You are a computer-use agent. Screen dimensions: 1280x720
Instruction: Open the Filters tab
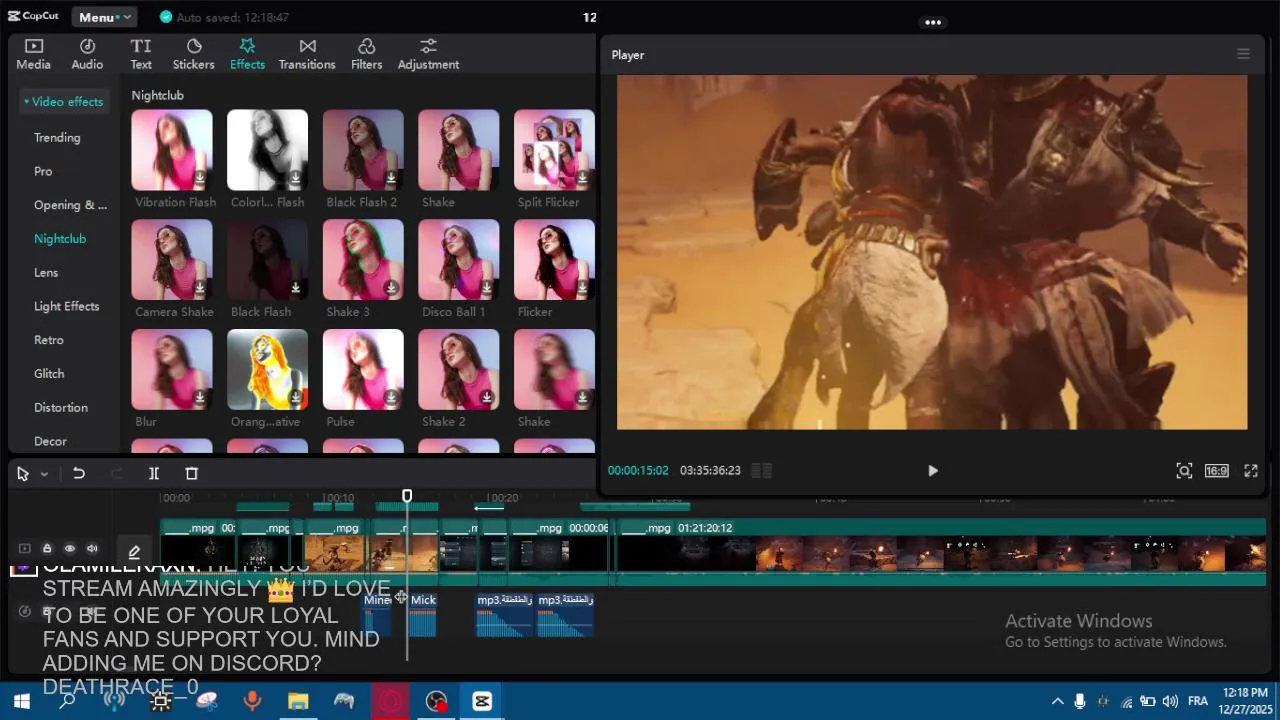point(367,55)
